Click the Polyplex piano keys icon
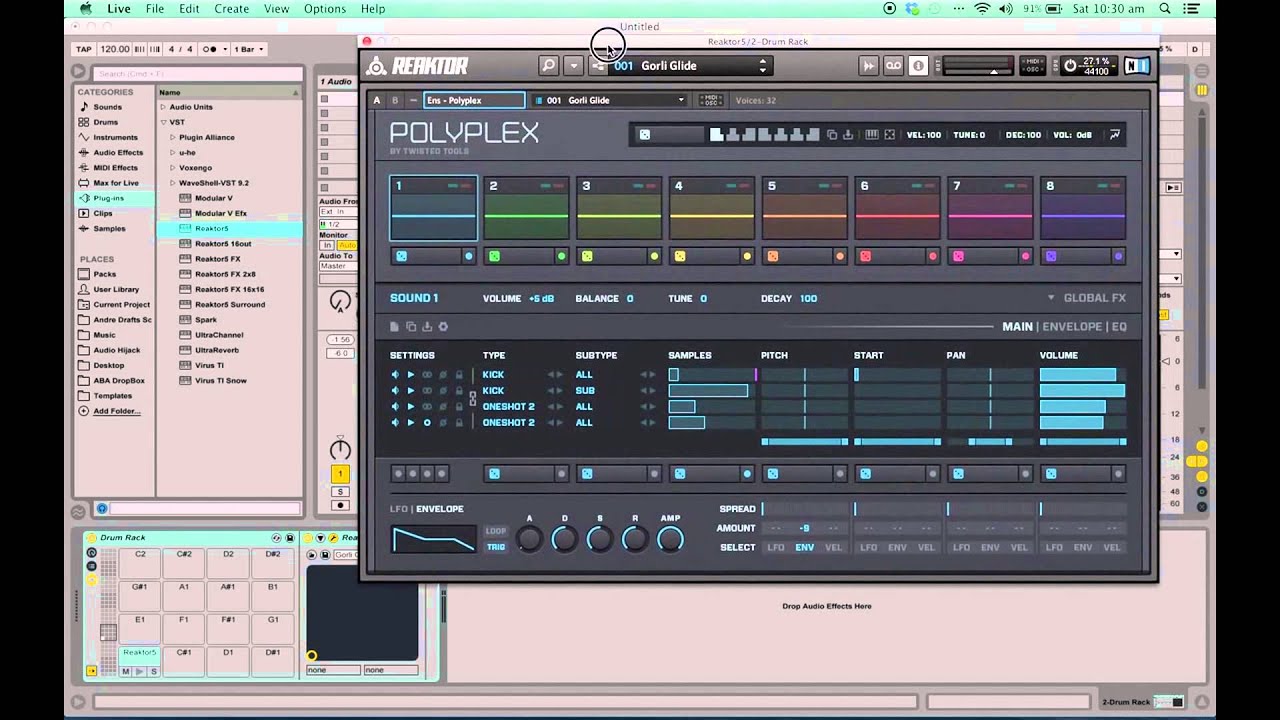This screenshot has width=1280, height=720. click(x=871, y=135)
